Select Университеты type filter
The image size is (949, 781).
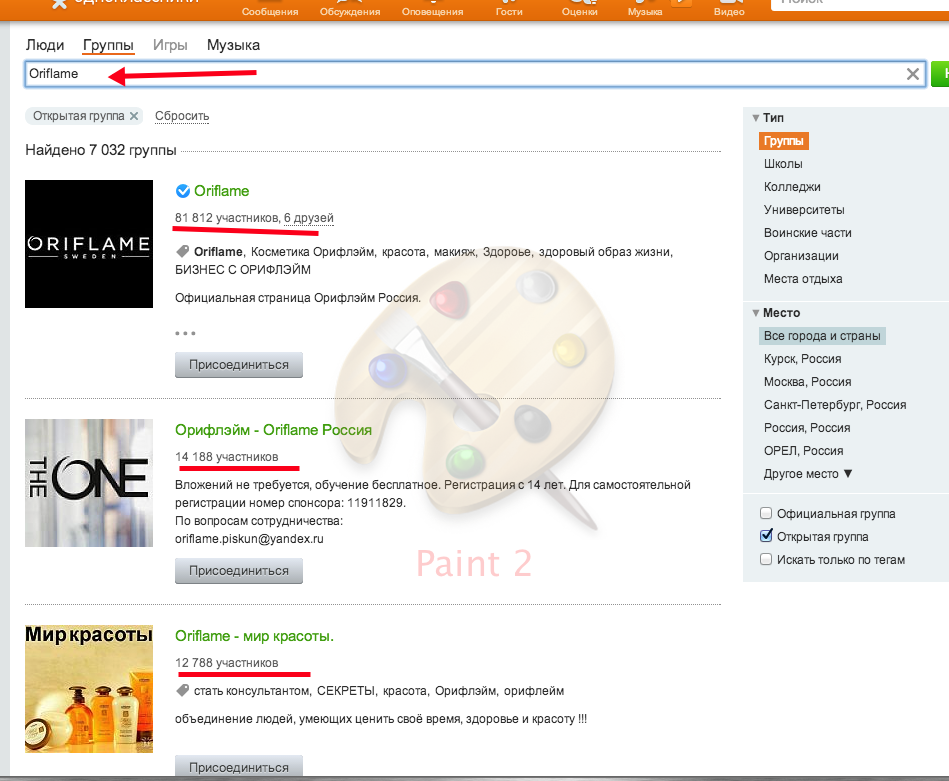pos(804,210)
